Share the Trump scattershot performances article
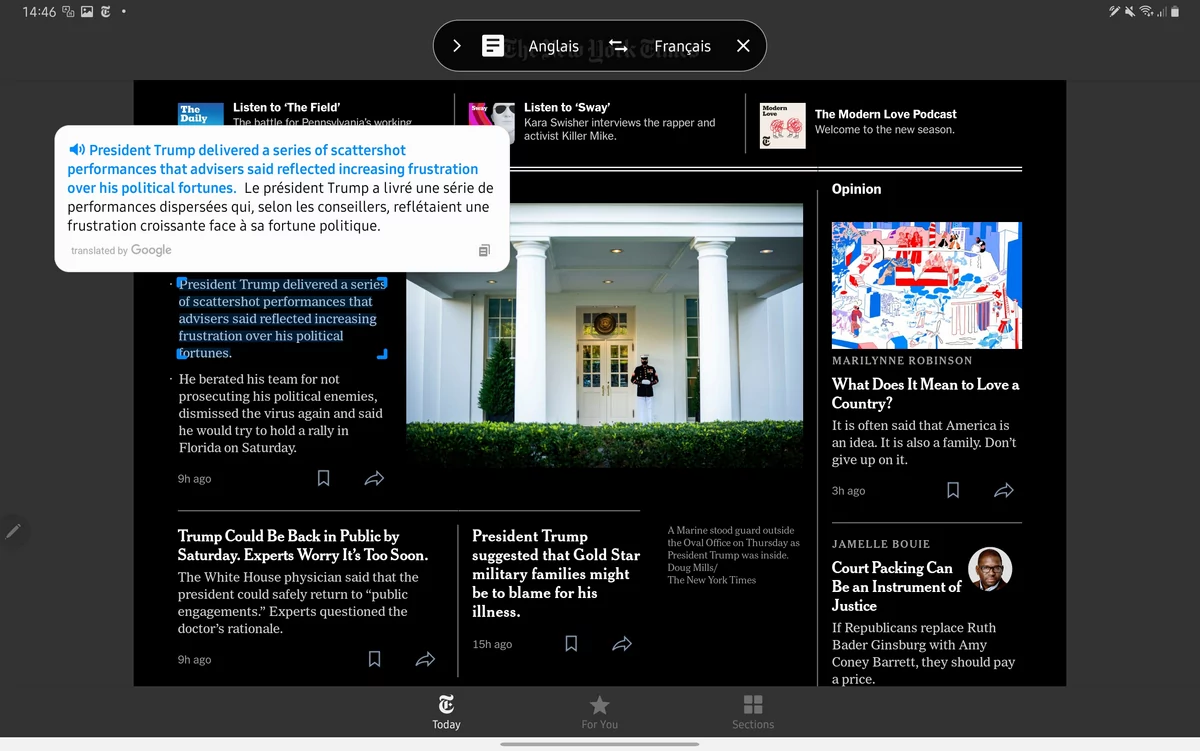 point(374,478)
